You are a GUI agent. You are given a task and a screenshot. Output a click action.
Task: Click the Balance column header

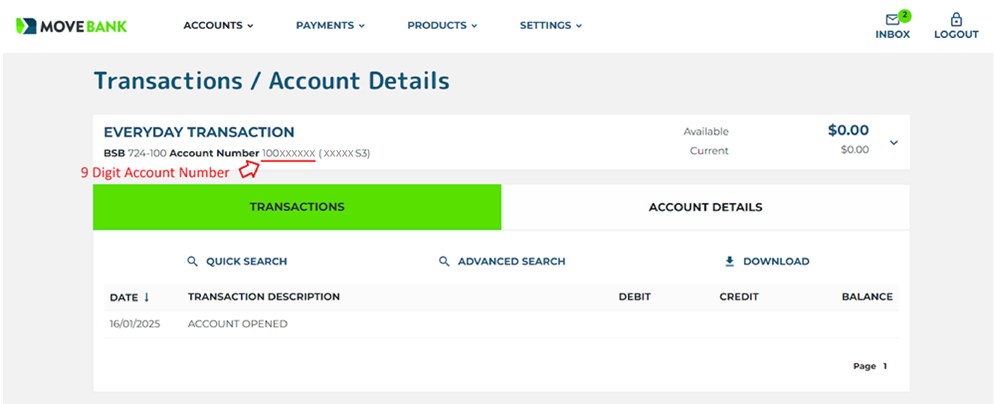point(867,297)
